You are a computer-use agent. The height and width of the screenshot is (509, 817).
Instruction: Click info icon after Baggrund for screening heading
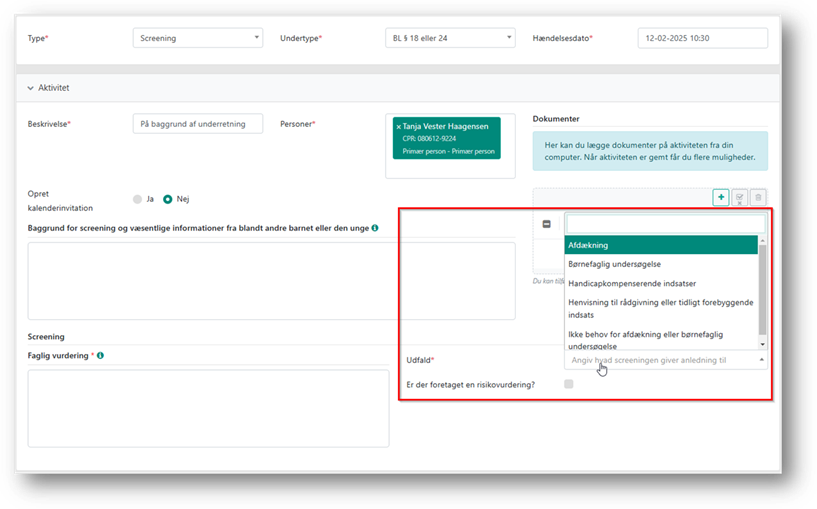pyautogui.click(x=375, y=228)
